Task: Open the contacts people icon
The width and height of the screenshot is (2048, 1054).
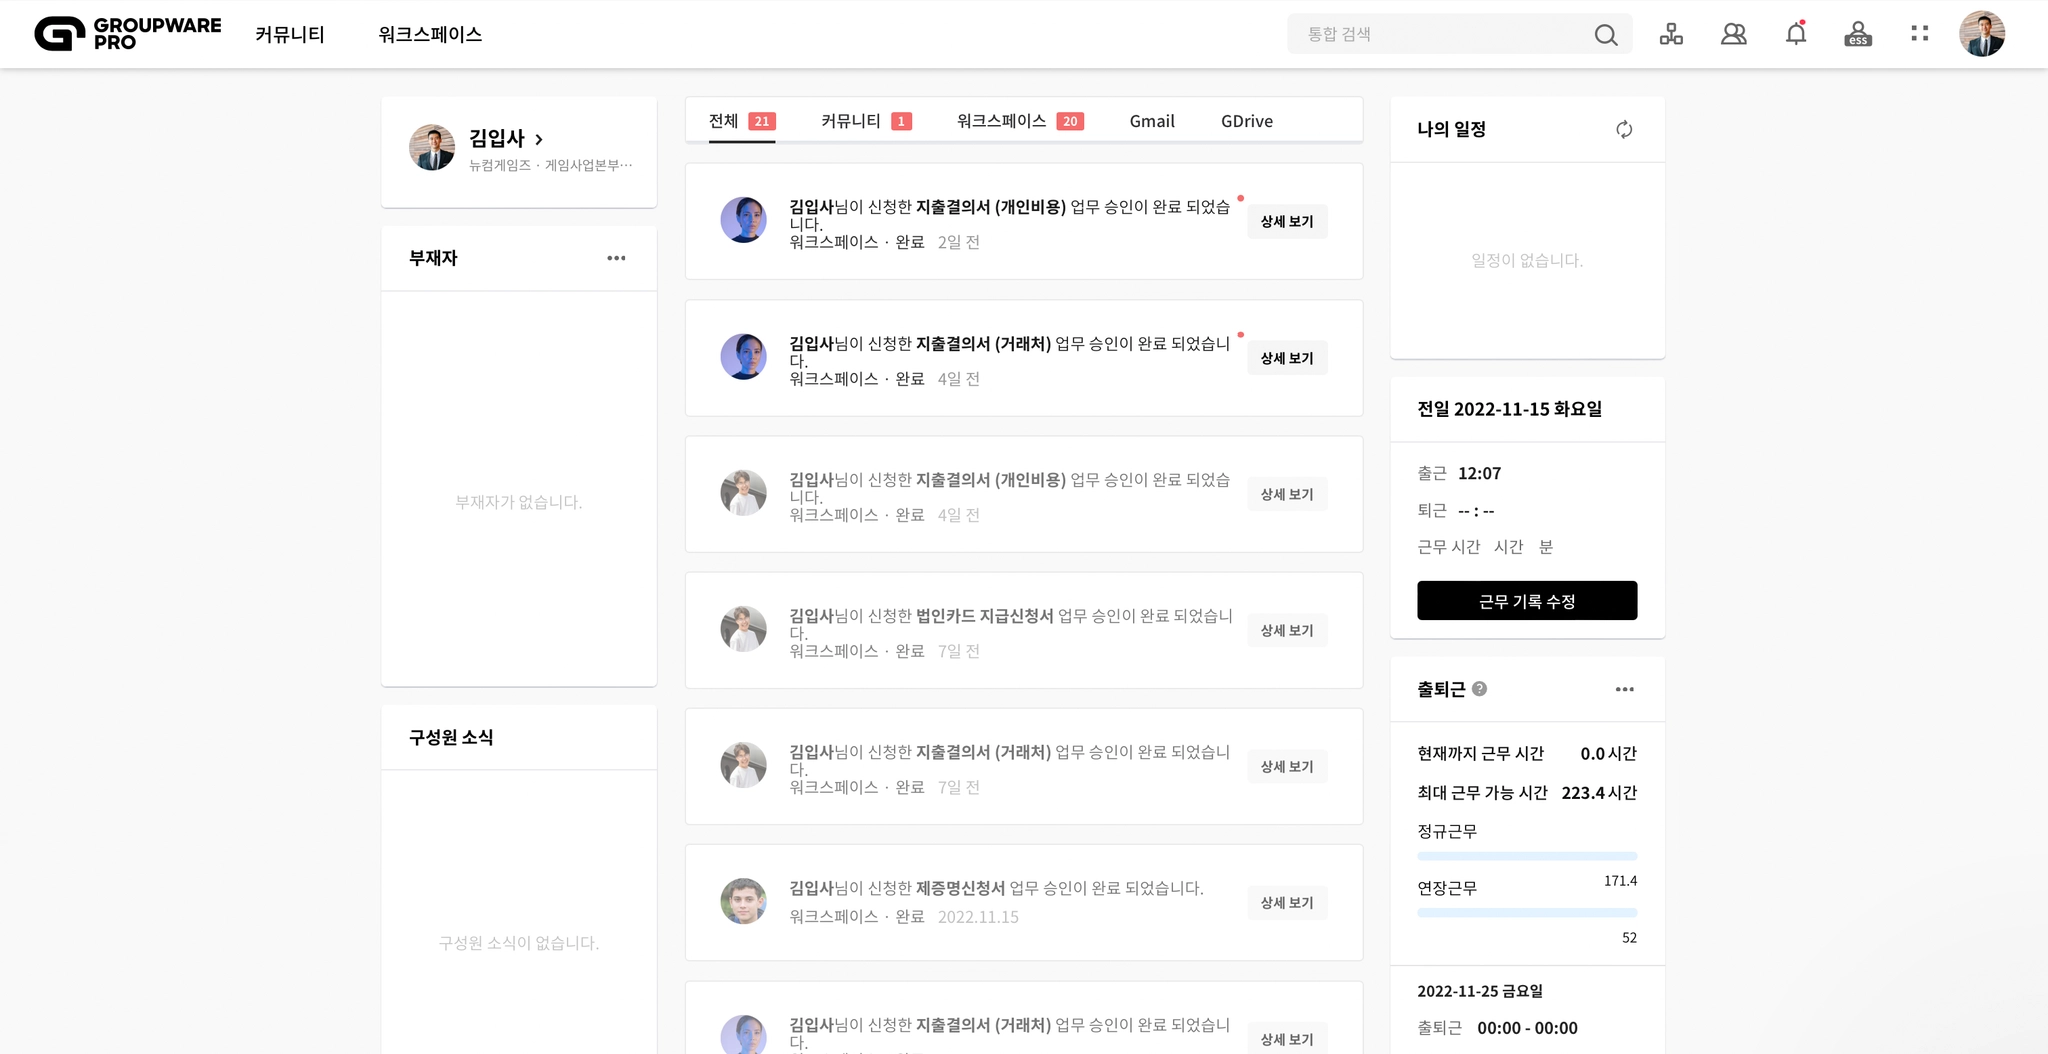Action: point(1733,34)
